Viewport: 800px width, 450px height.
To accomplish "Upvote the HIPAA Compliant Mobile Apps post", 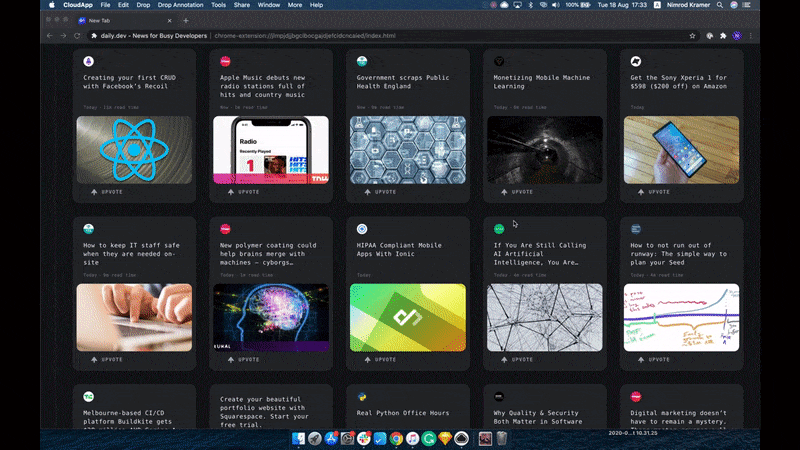I will (x=381, y=360).
